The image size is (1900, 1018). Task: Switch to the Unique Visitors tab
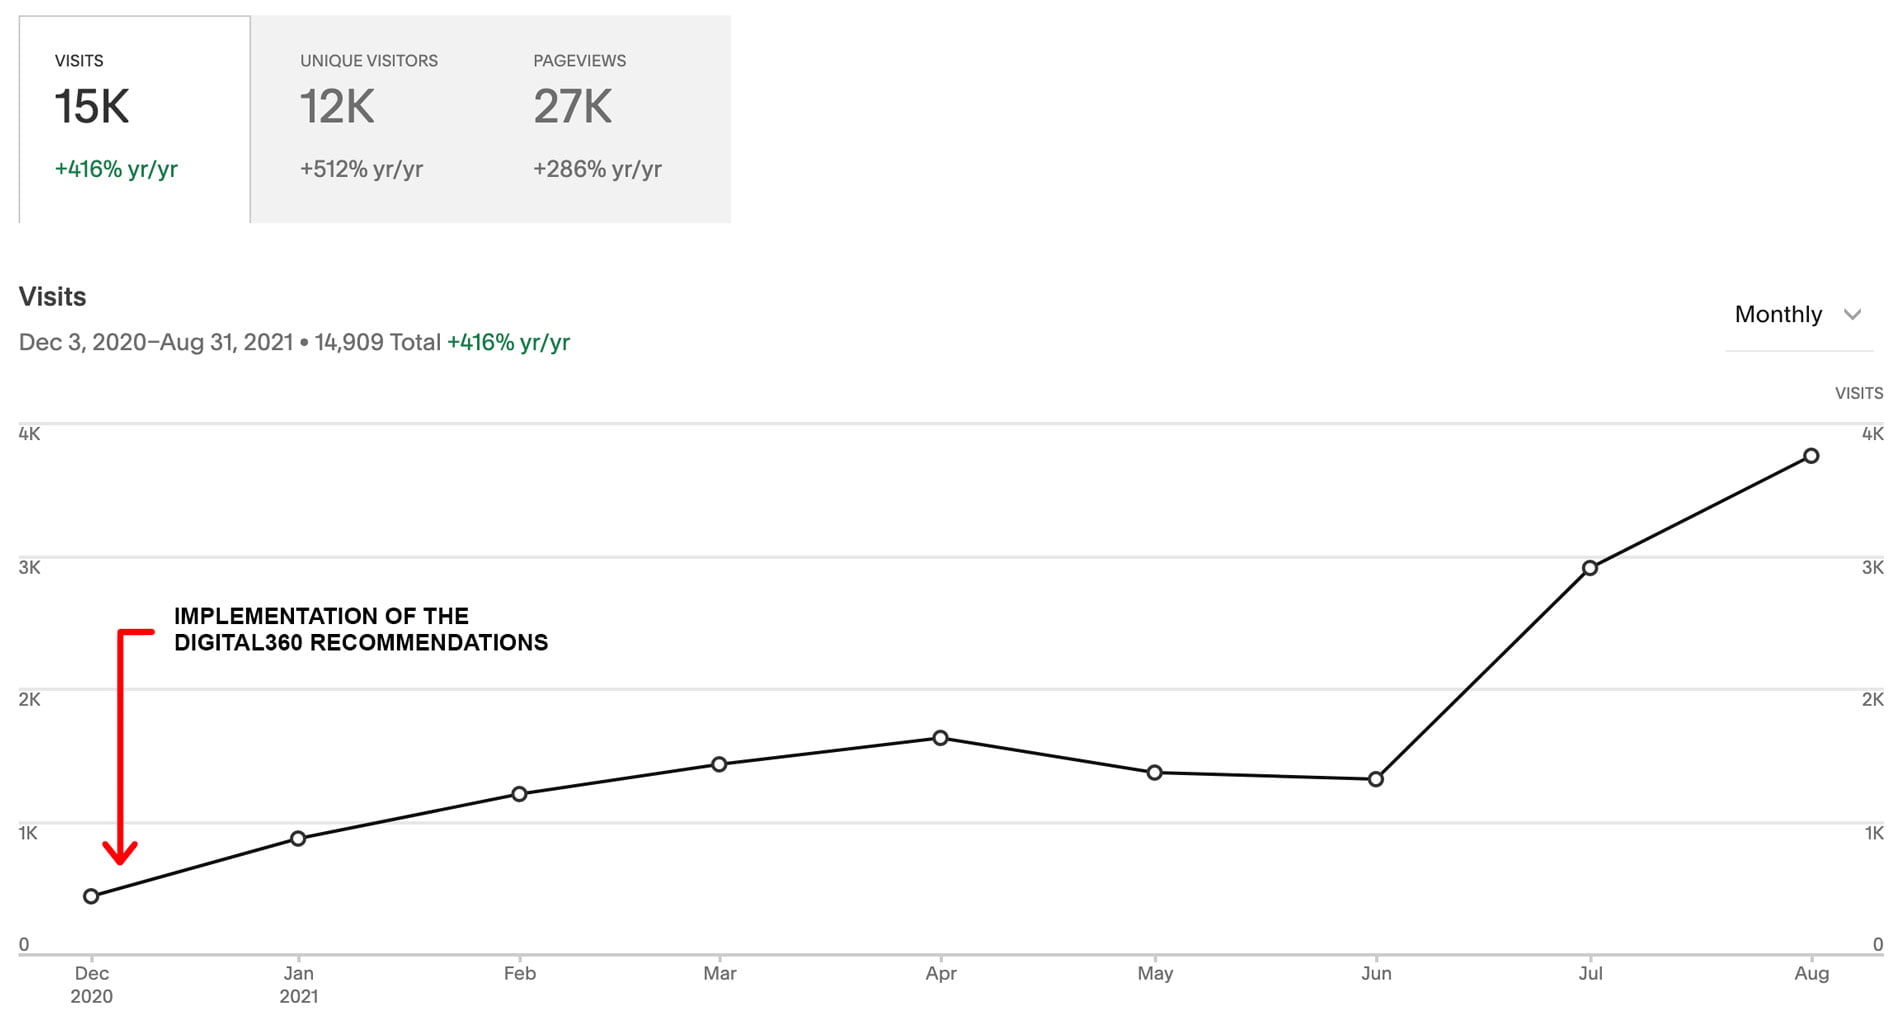click(368, 118)
